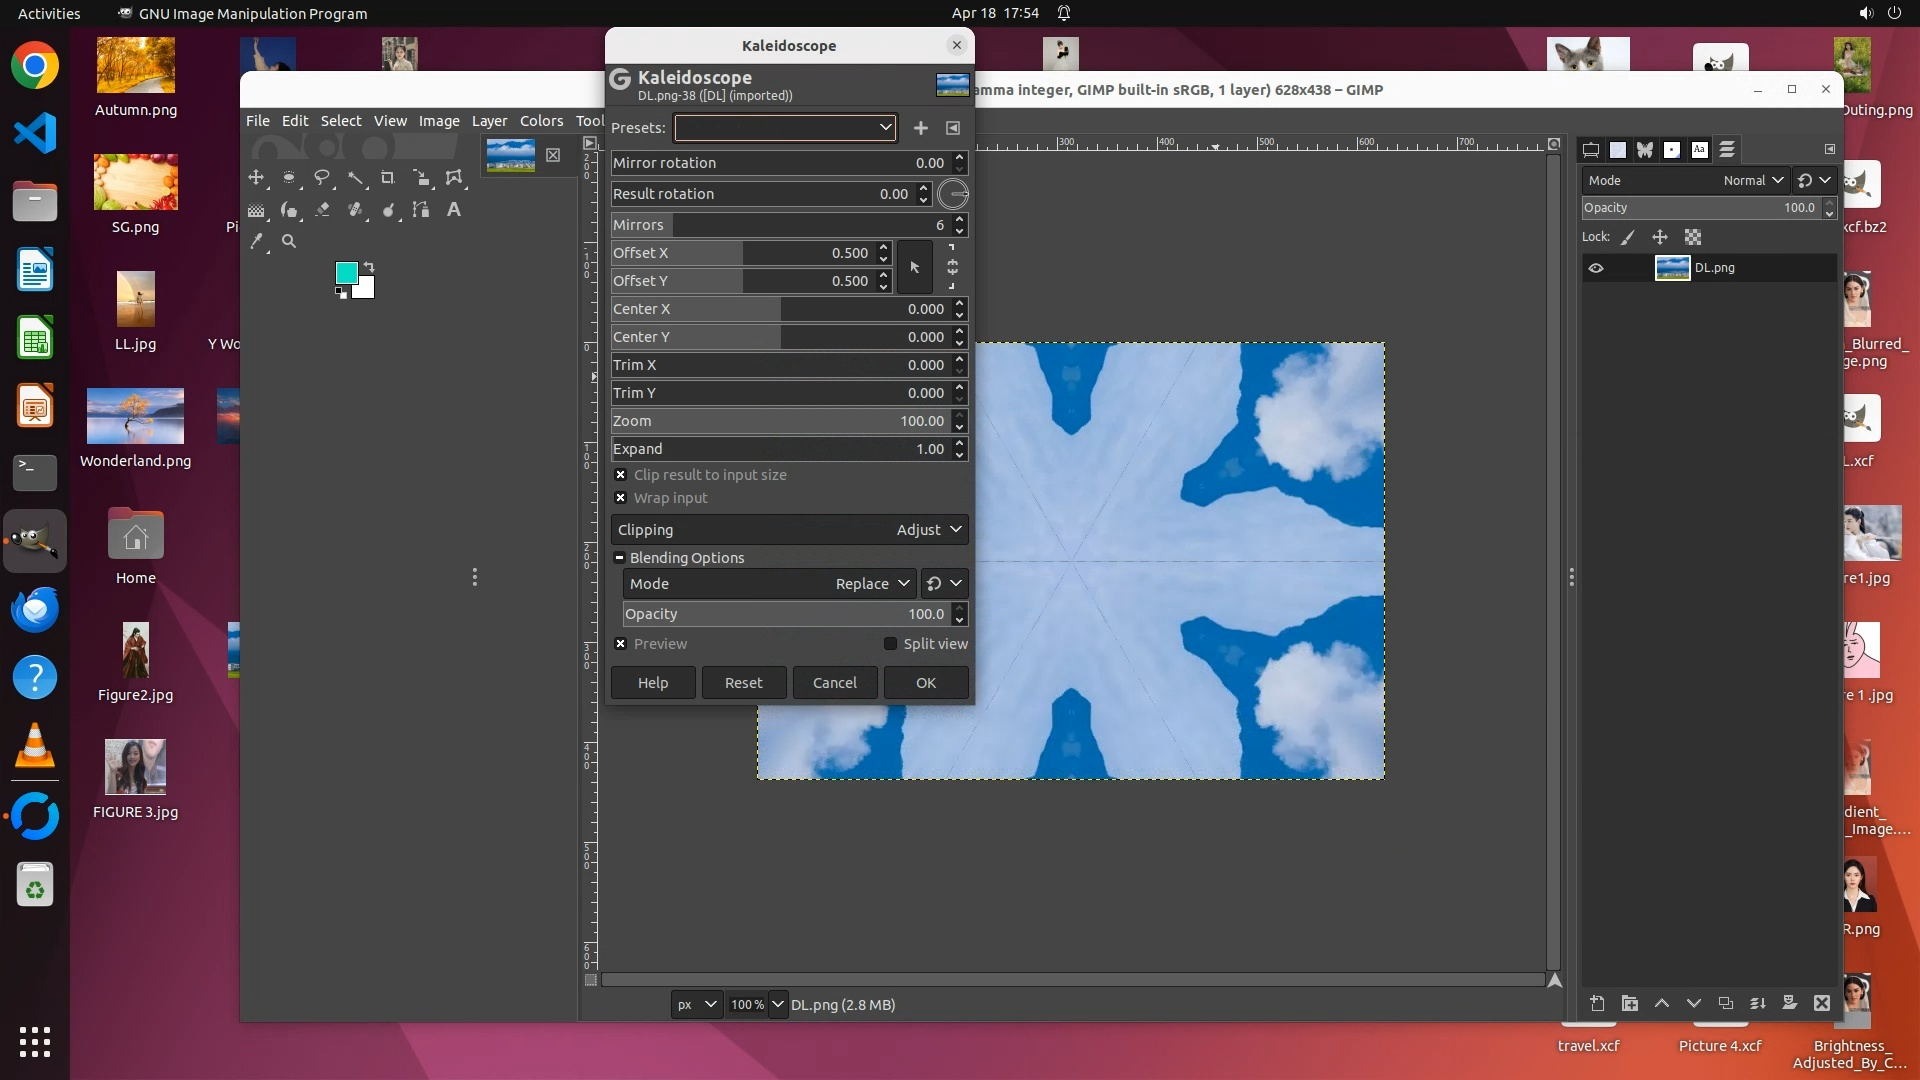Select the Text tool
1920x1080 pixels.
point(454,210)
